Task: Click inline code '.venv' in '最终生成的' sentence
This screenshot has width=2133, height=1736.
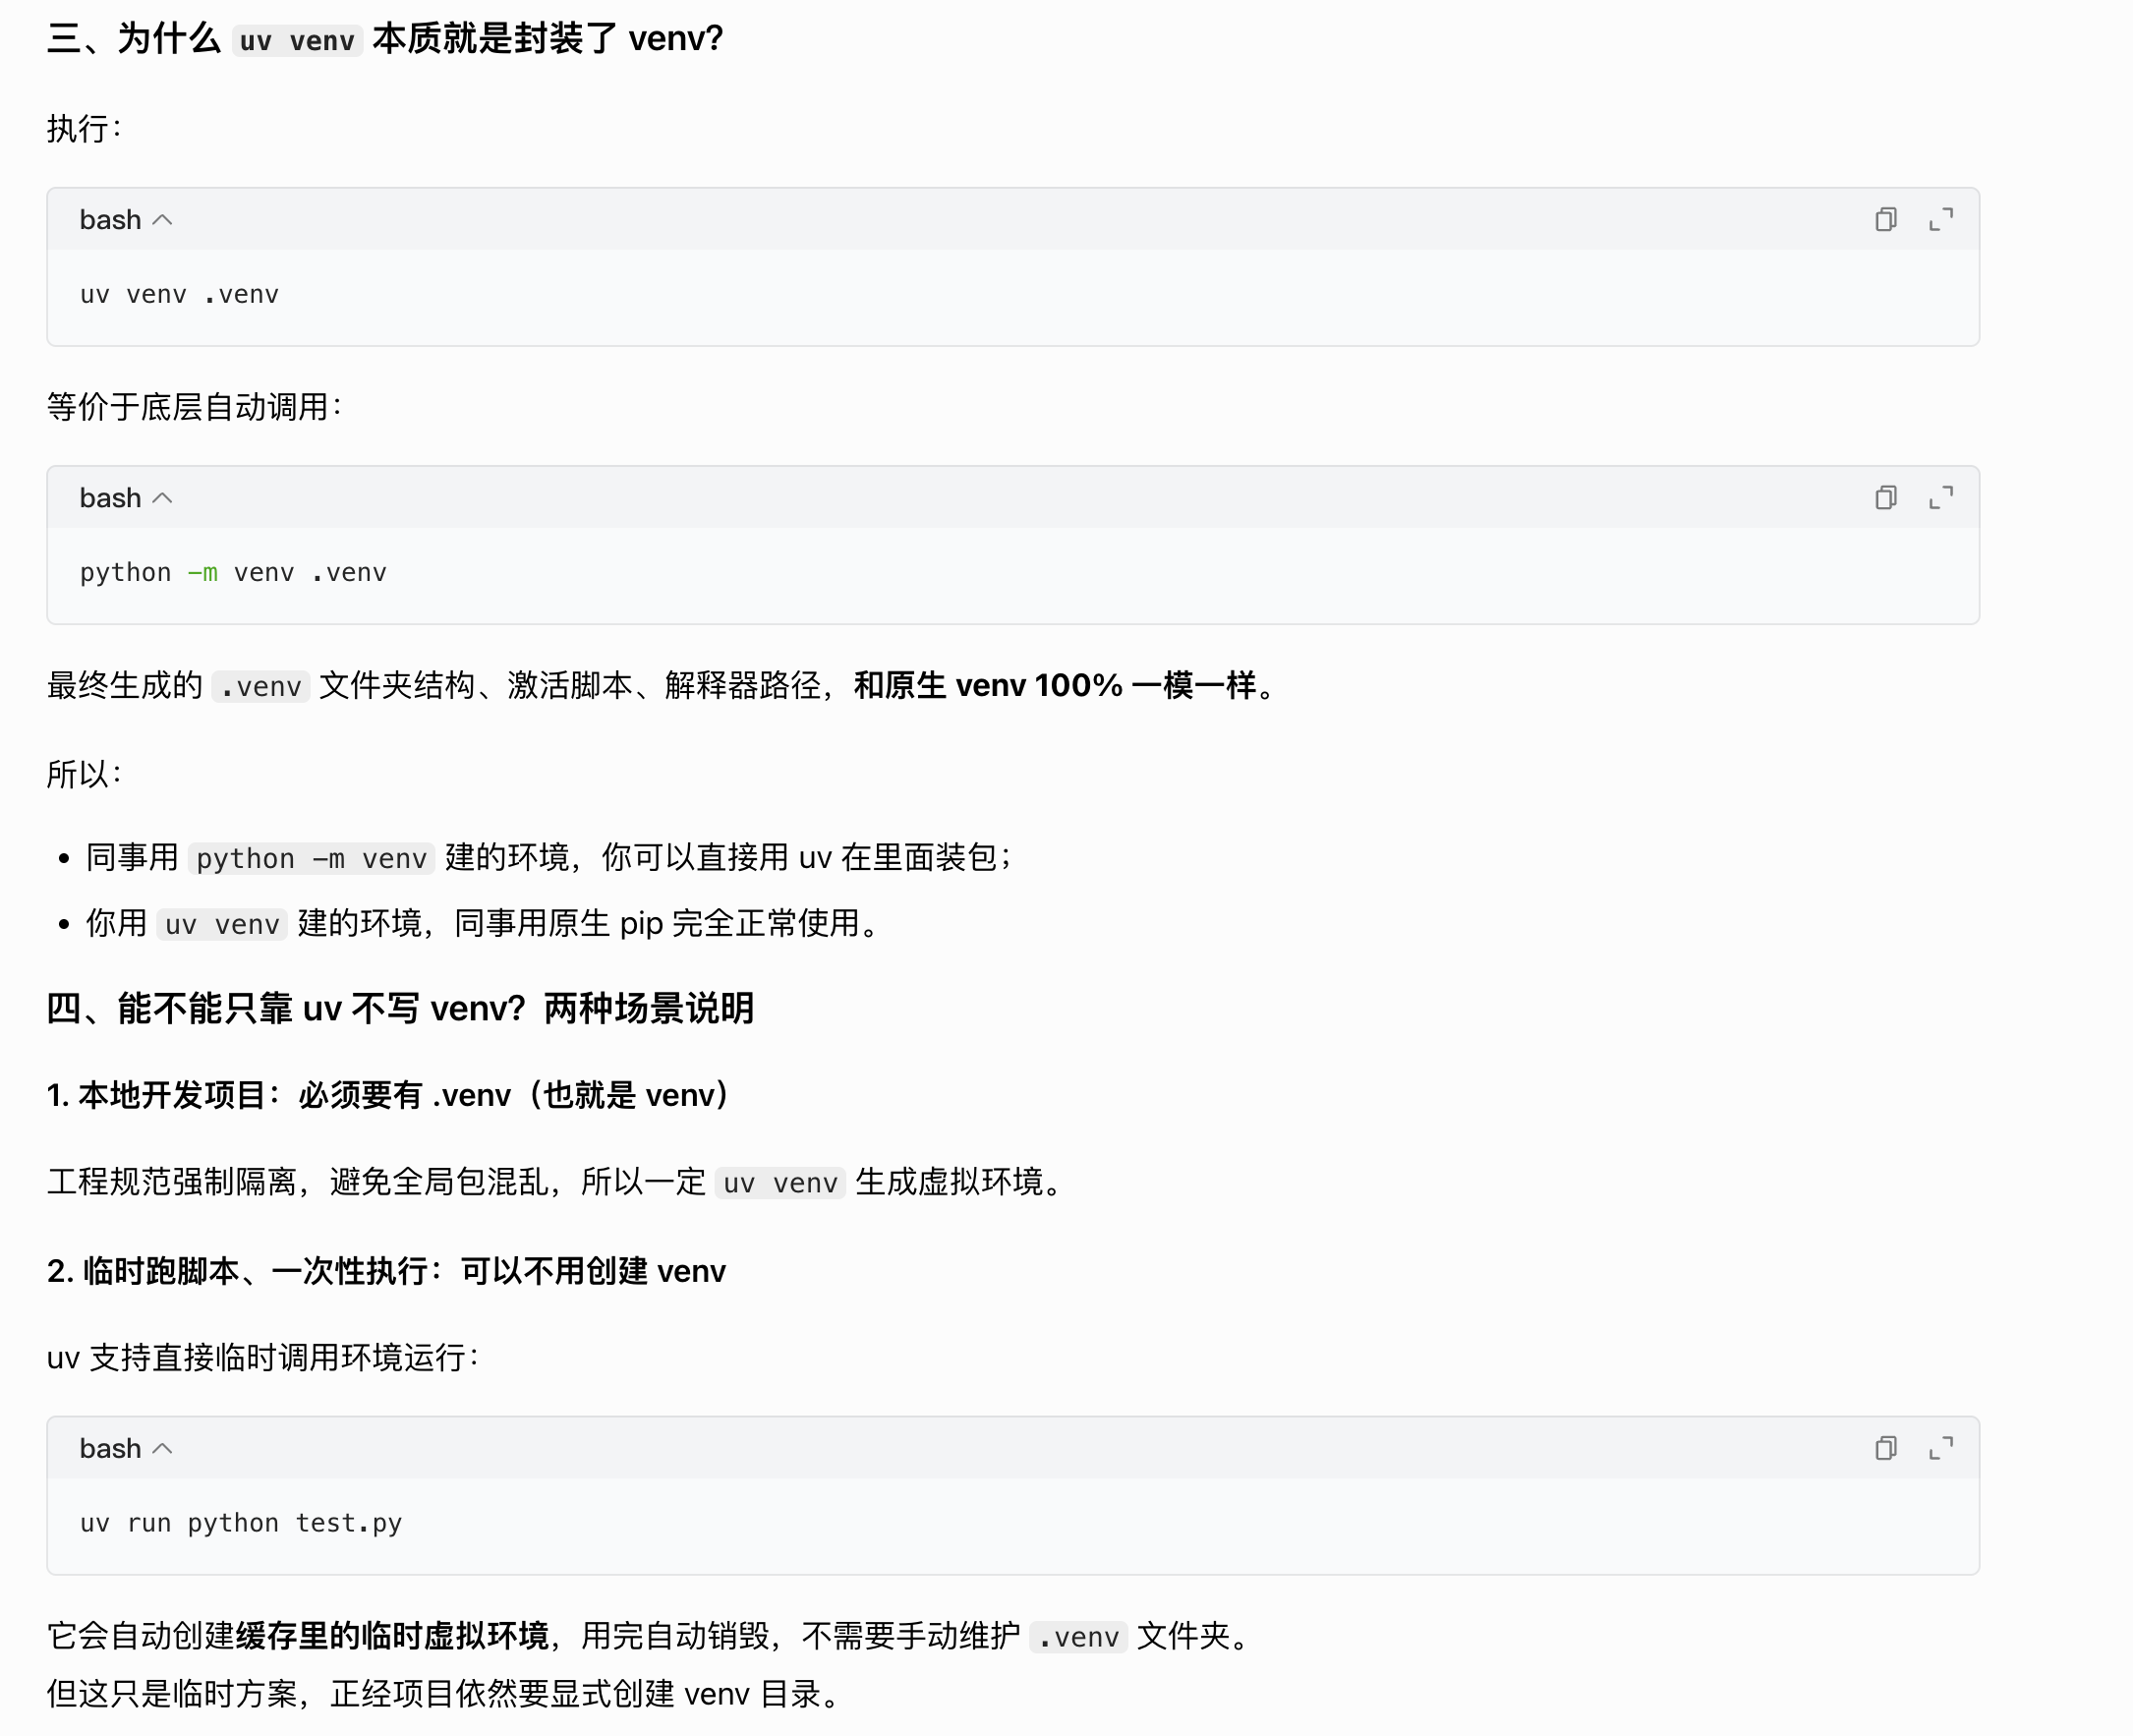Action: coord(261,687)
